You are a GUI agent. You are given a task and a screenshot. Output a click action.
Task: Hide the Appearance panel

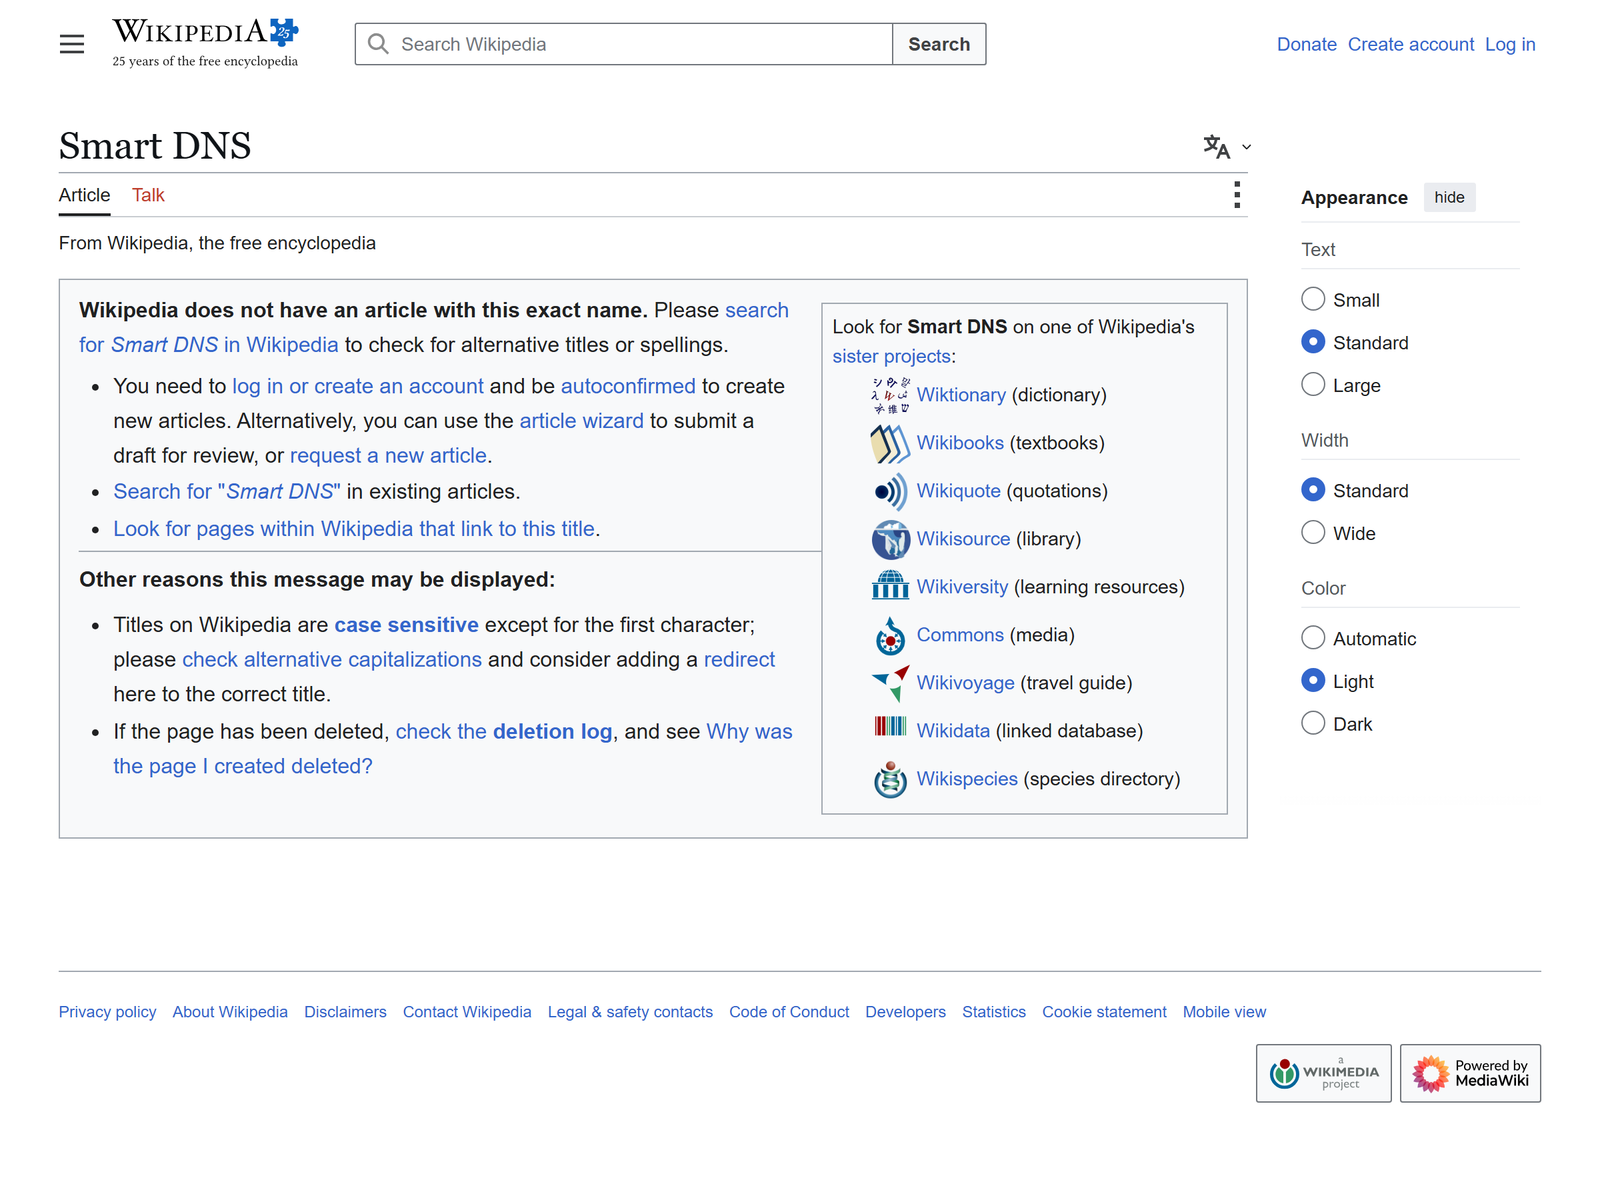[x=1449, y=197]
